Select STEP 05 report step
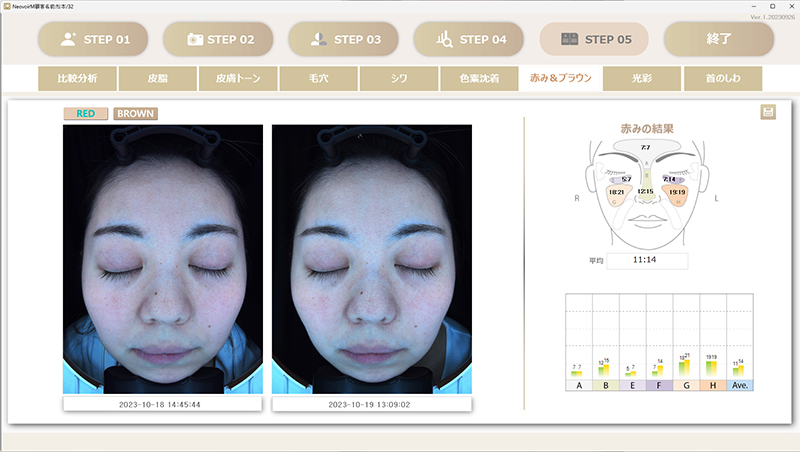 pos(594,39)
